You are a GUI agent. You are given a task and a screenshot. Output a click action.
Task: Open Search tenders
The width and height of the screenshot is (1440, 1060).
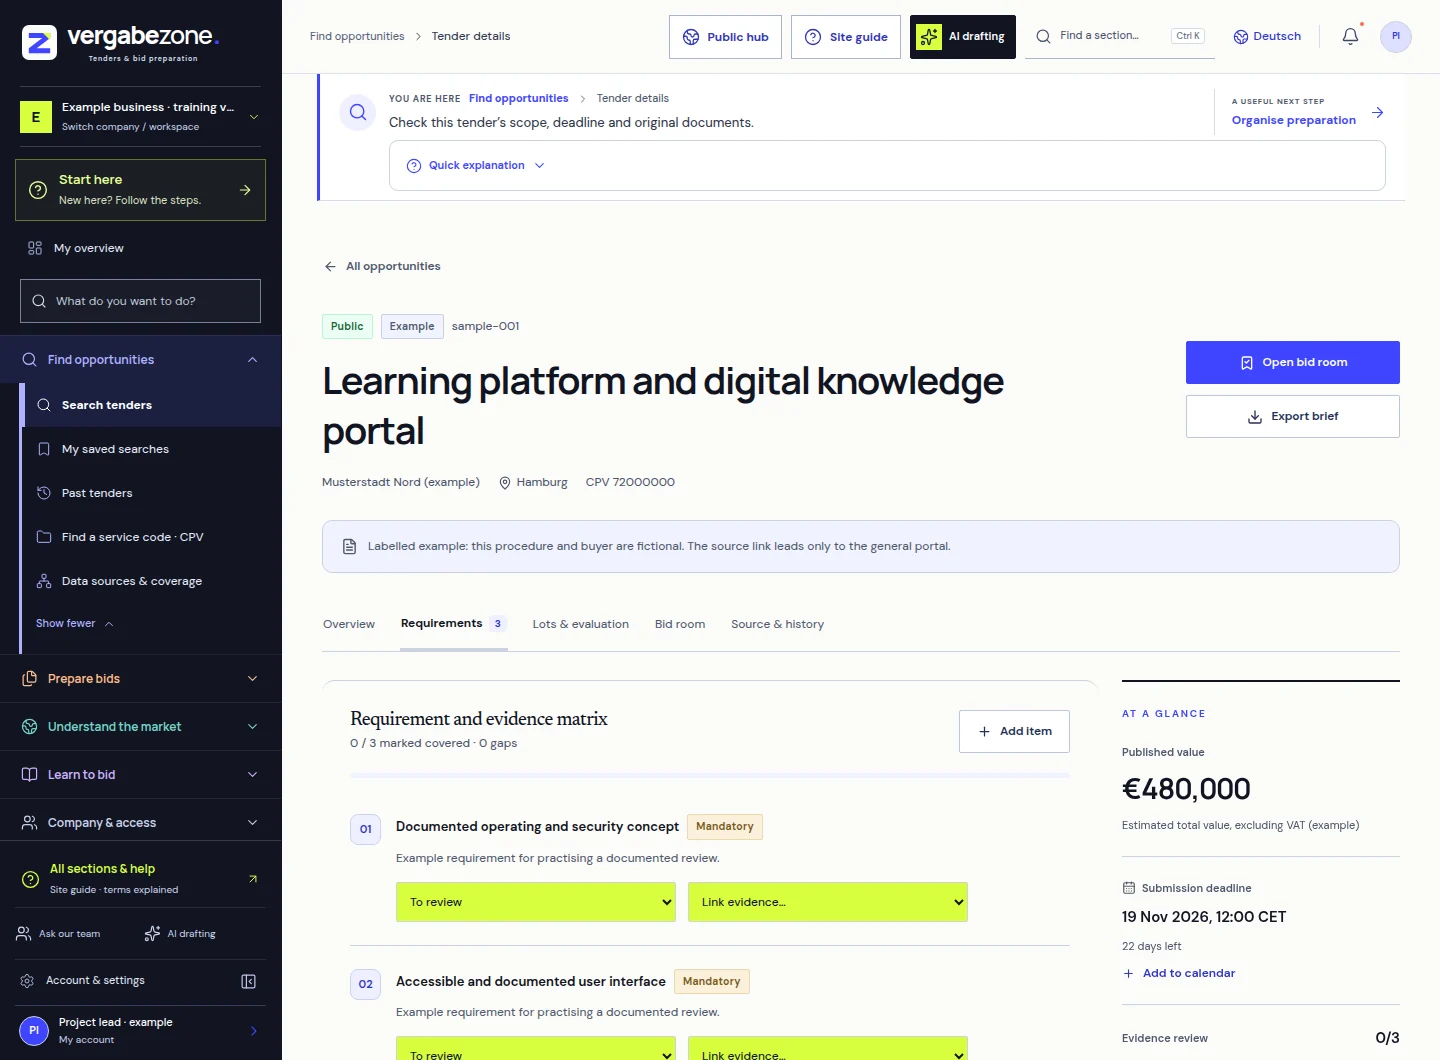tap(152, 405)
